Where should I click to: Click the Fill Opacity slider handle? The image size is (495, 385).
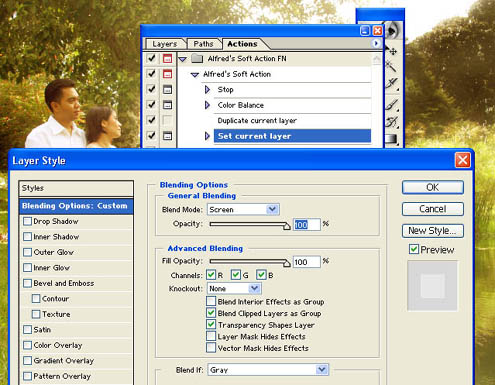pos(287,264)
